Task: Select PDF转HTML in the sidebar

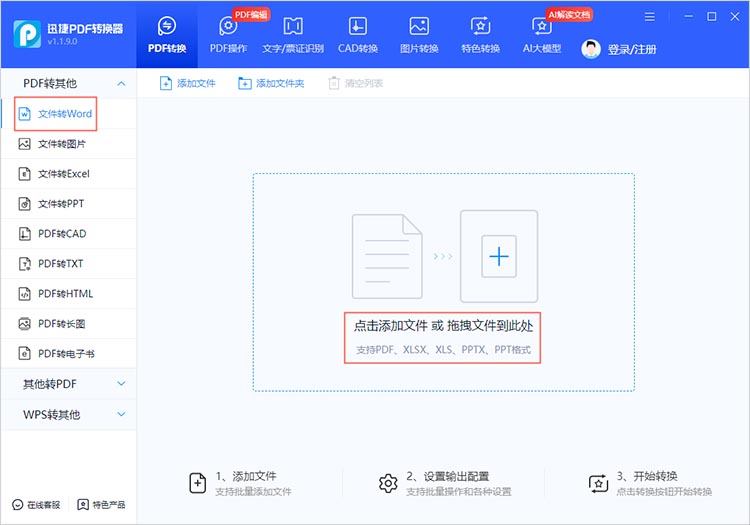Action: (68, 294)
